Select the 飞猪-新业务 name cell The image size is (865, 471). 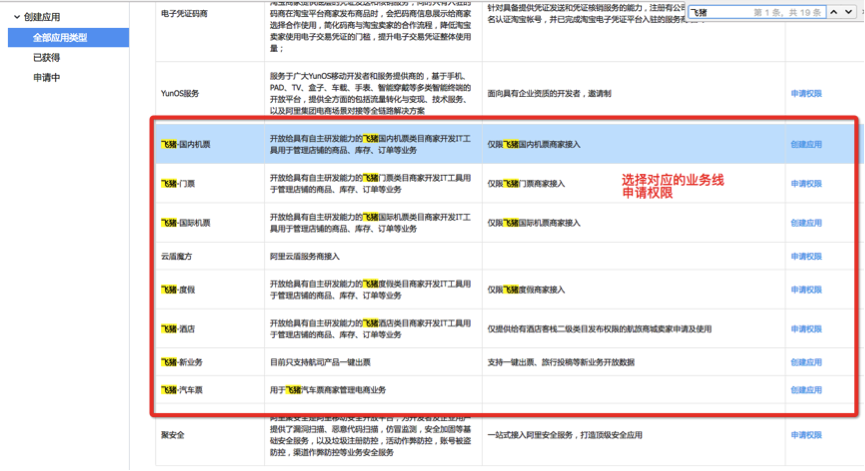pos(181,362)
